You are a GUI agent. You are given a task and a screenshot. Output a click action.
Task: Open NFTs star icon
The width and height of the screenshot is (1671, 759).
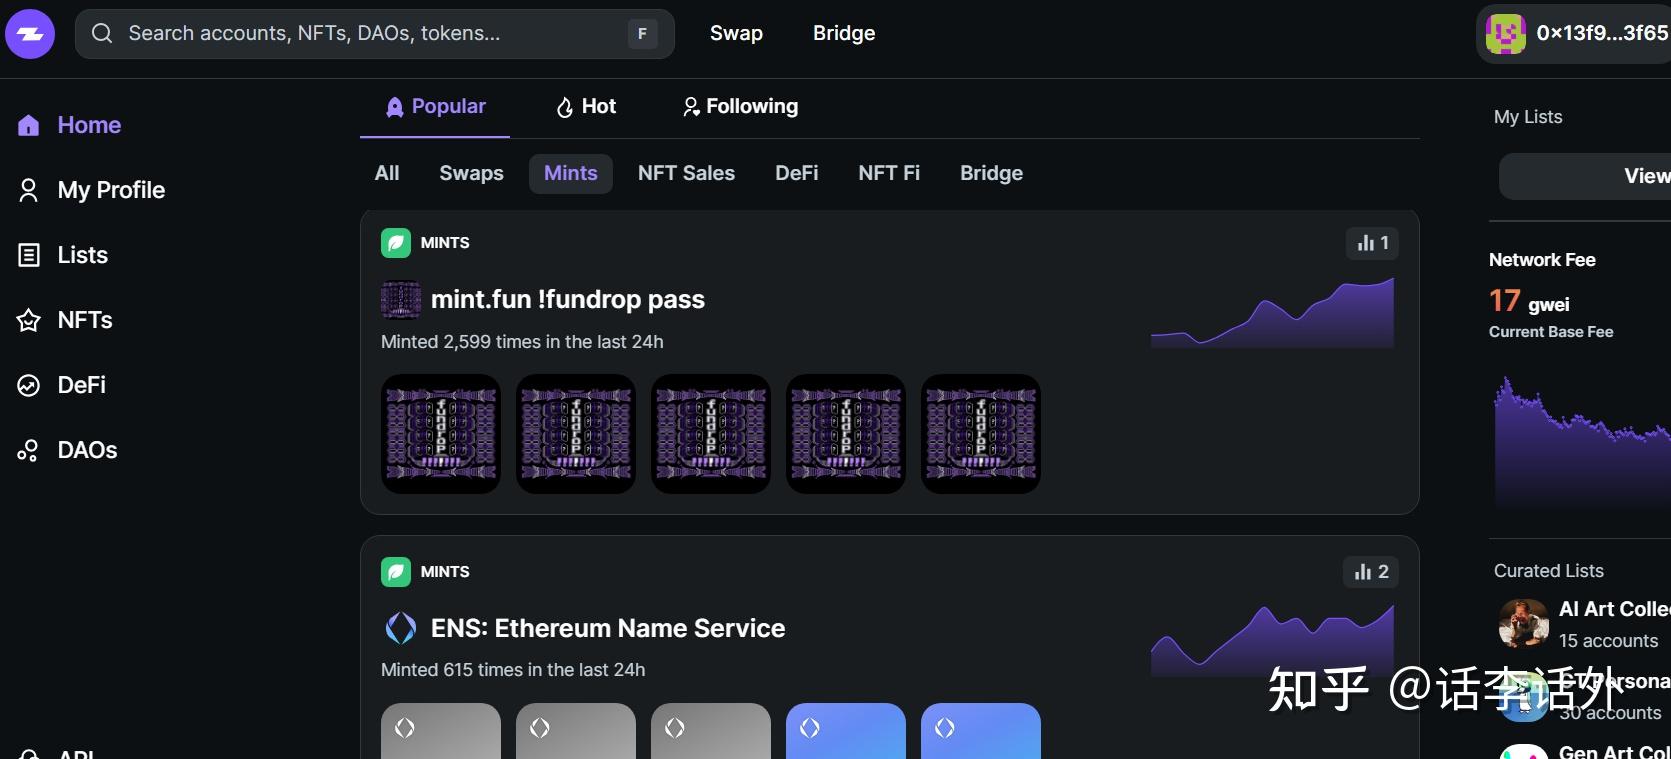tap(29, 320)
